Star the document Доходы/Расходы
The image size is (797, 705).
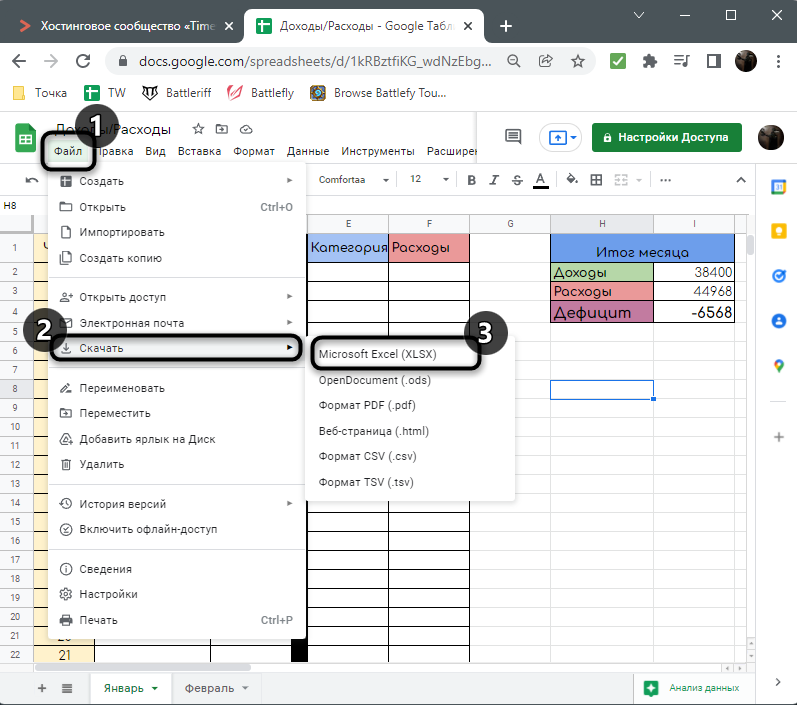pyautogui.click(x=198, y=129)
